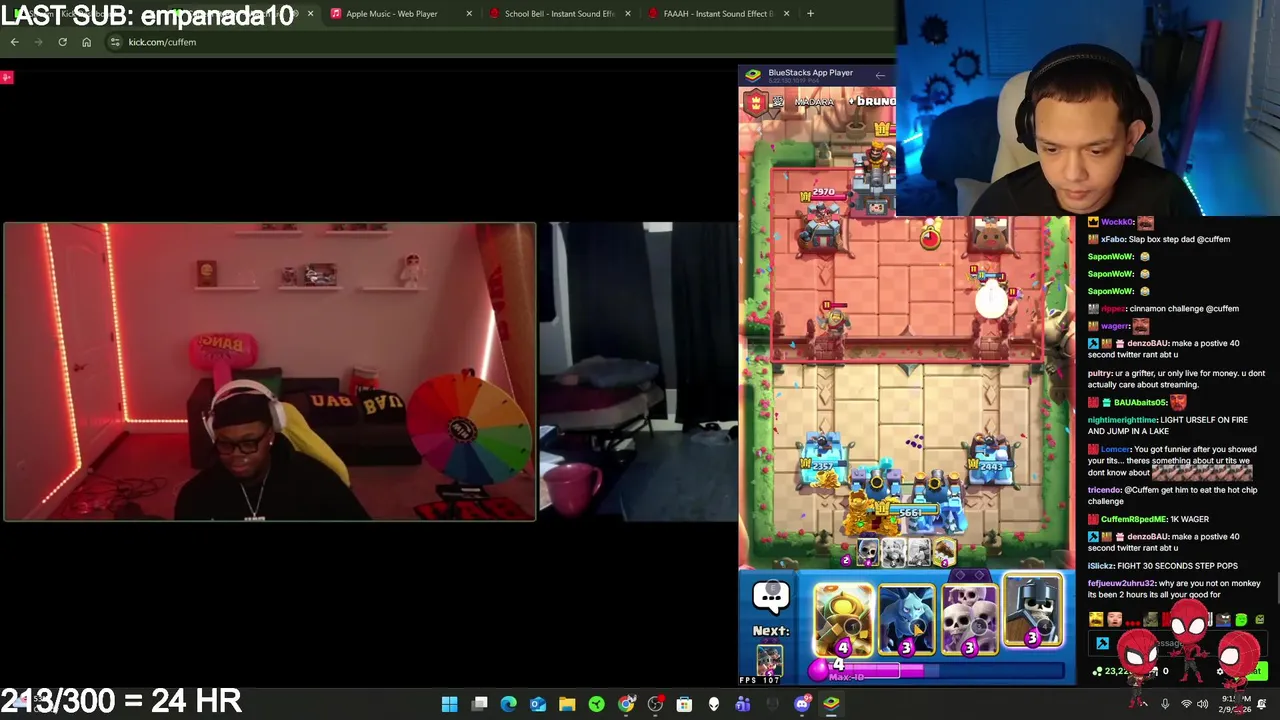The width and height of the screenshot is (1280, 720).
Task: Click username tricendo in chat
Action: (1104, 490)
